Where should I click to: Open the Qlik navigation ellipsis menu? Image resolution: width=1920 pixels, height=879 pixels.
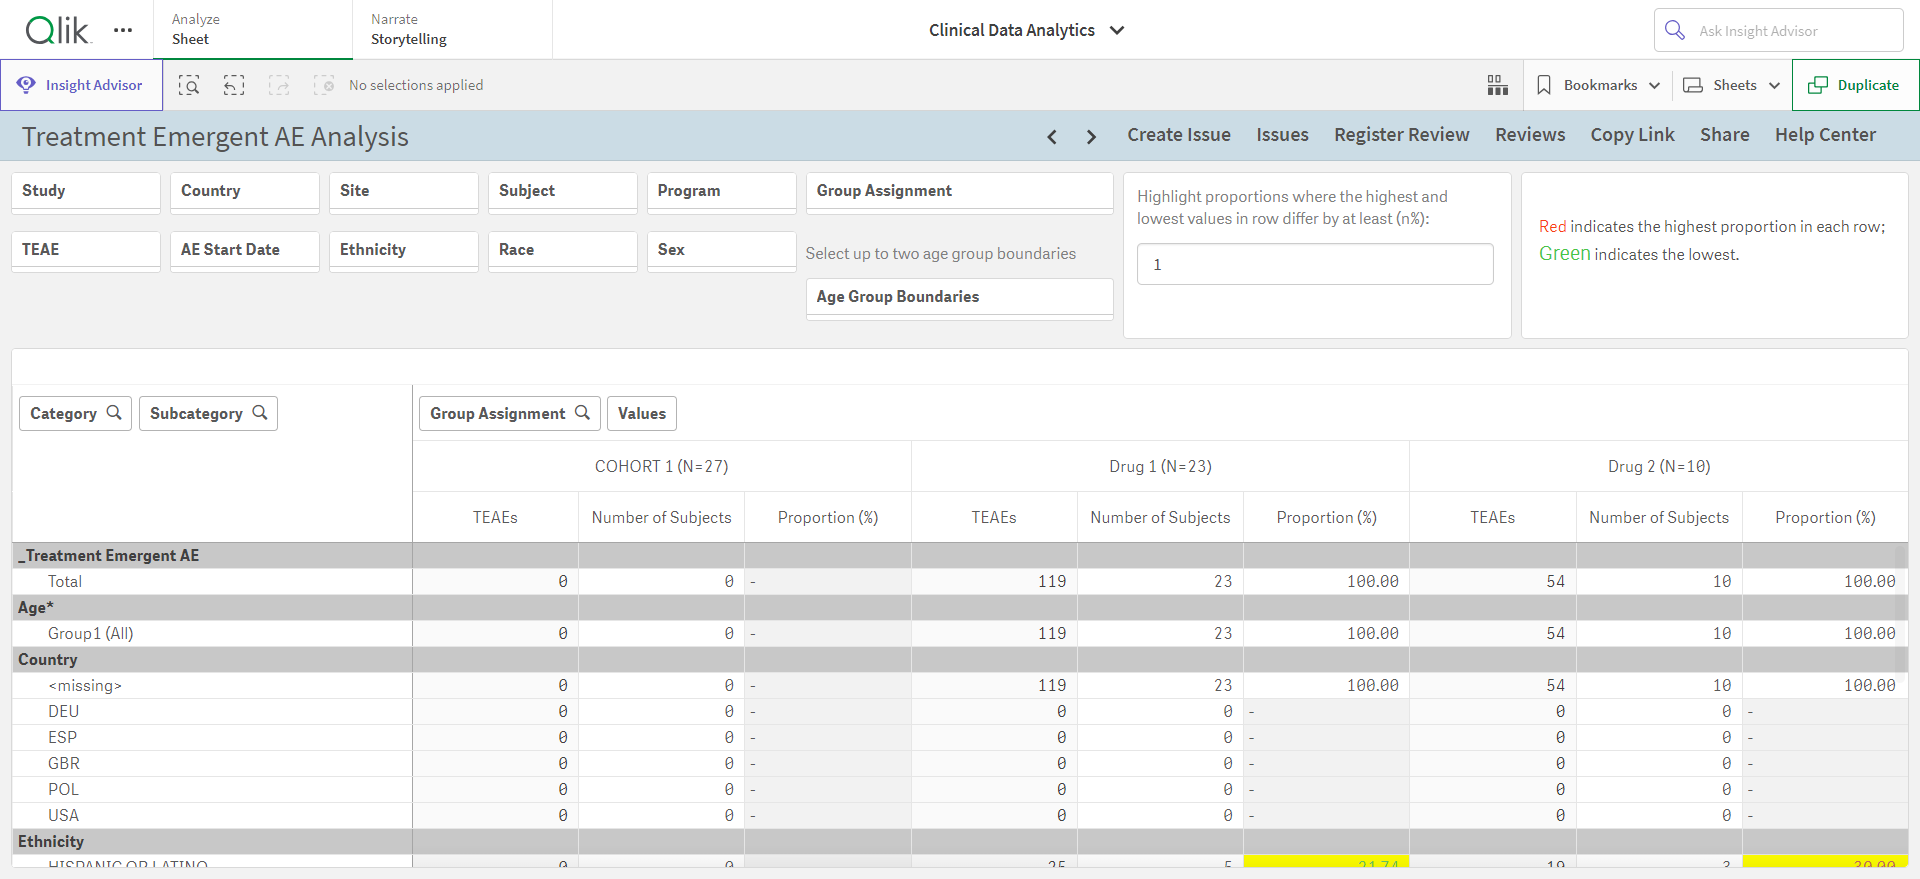coord(123,30)
